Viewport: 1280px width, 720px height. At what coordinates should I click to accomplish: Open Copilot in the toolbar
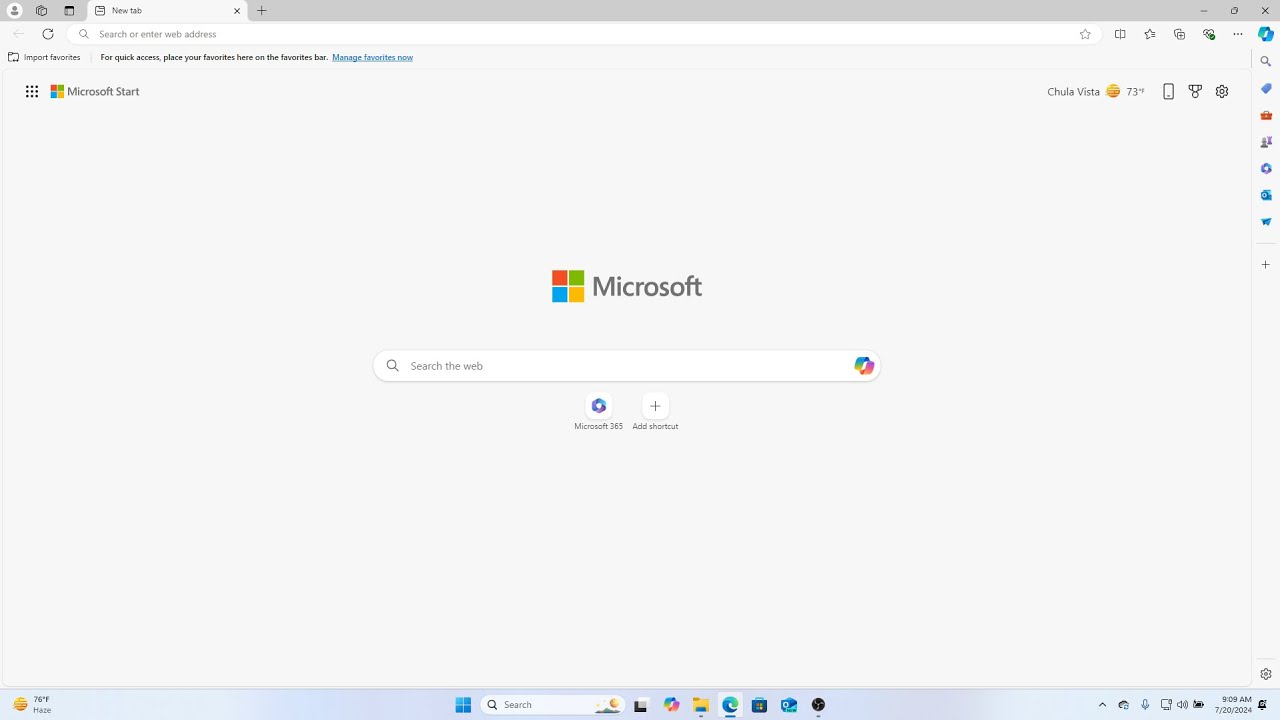[1265, 34]
